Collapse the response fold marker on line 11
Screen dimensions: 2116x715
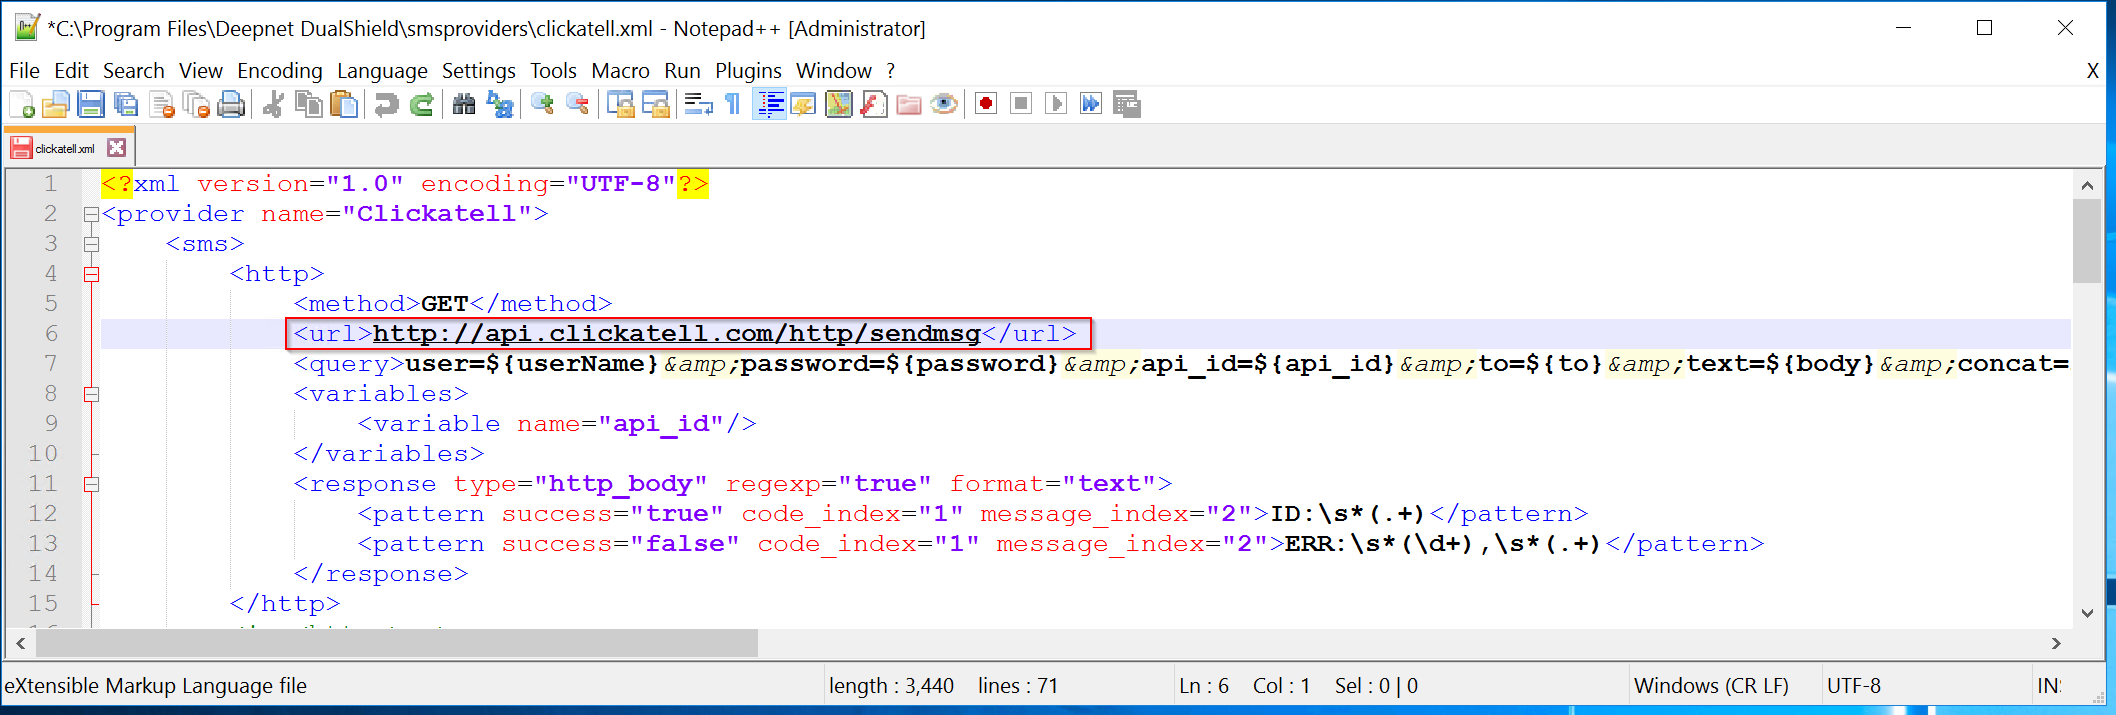[91, 484]
